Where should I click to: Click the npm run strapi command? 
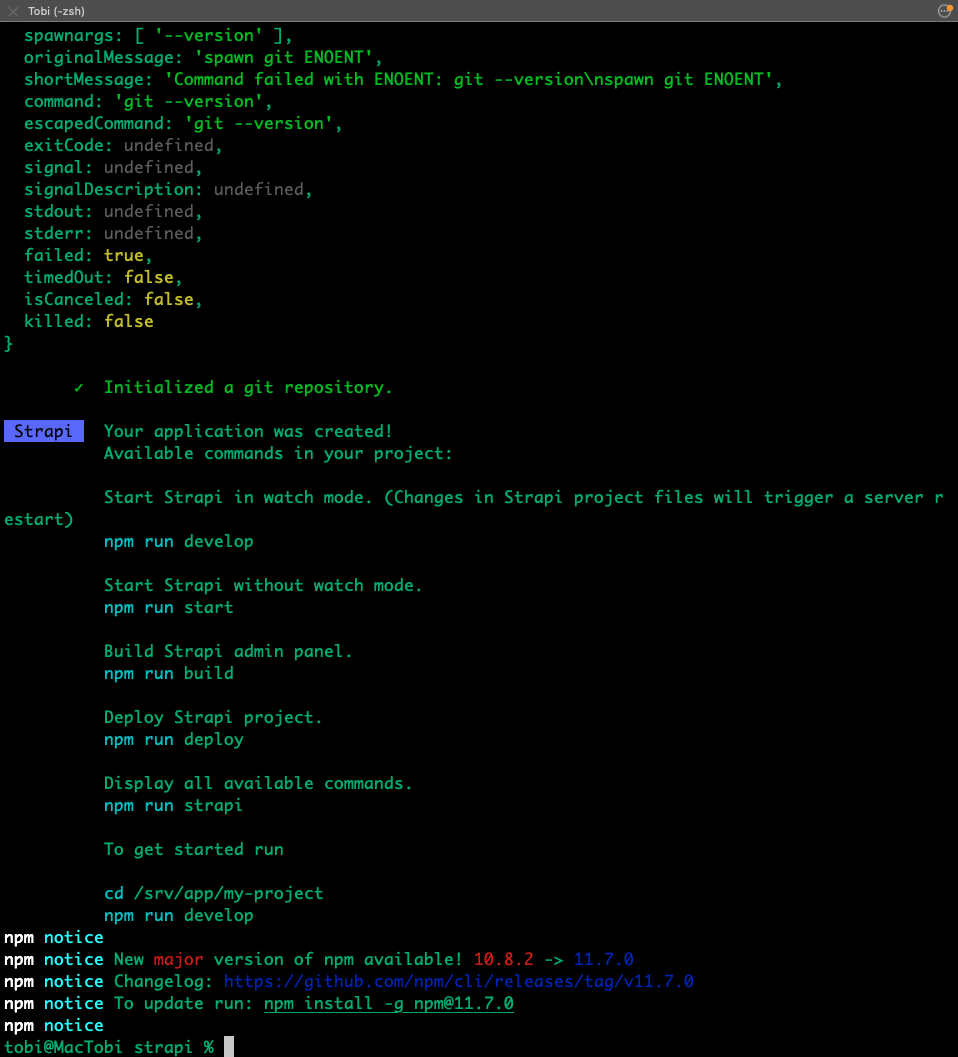pos(173,805)
